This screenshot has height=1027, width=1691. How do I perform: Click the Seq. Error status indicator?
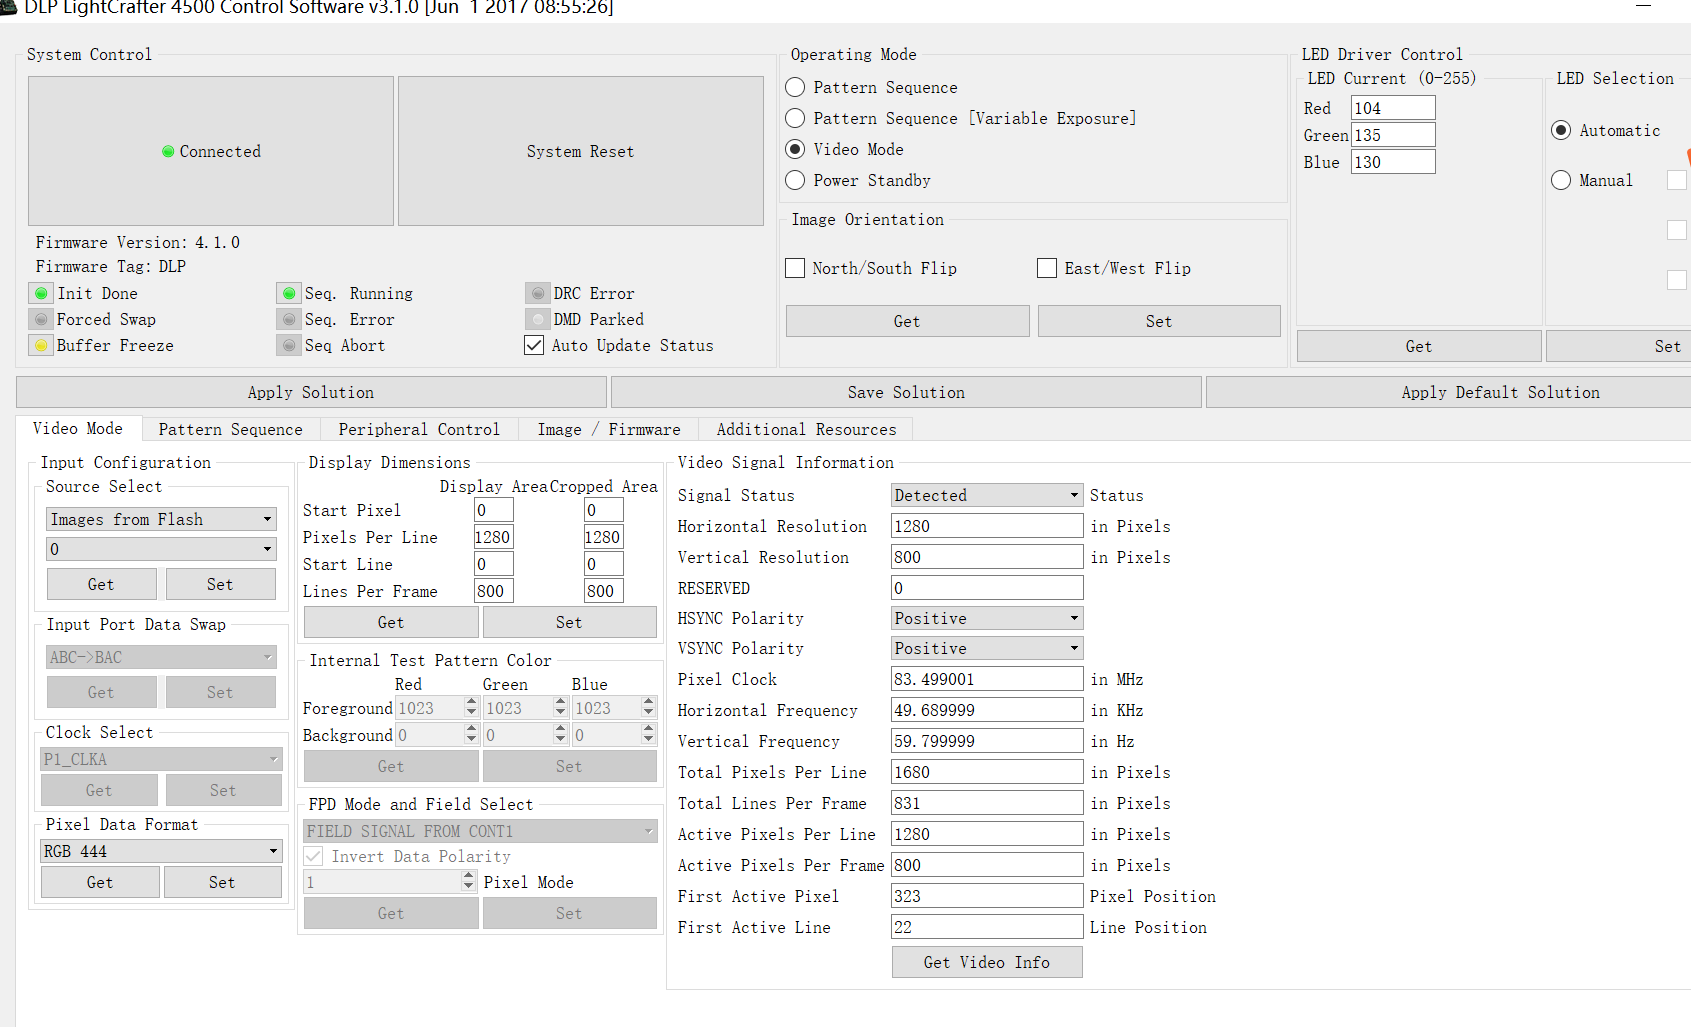289,320
